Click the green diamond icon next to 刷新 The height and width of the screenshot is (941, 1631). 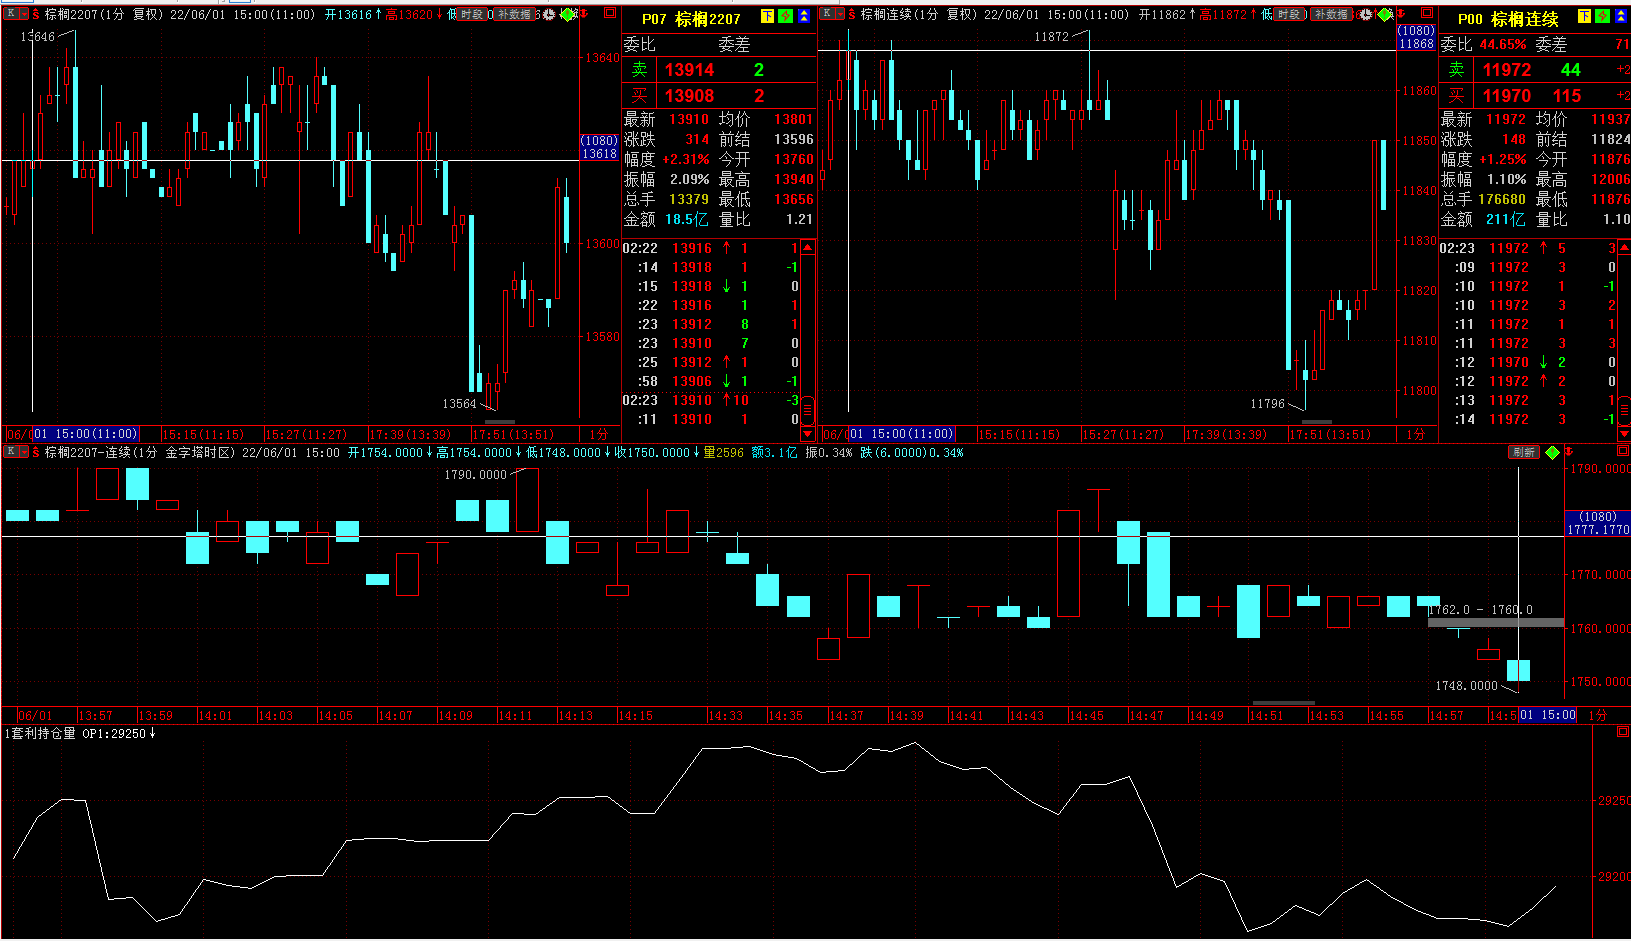coord(1552,453)
